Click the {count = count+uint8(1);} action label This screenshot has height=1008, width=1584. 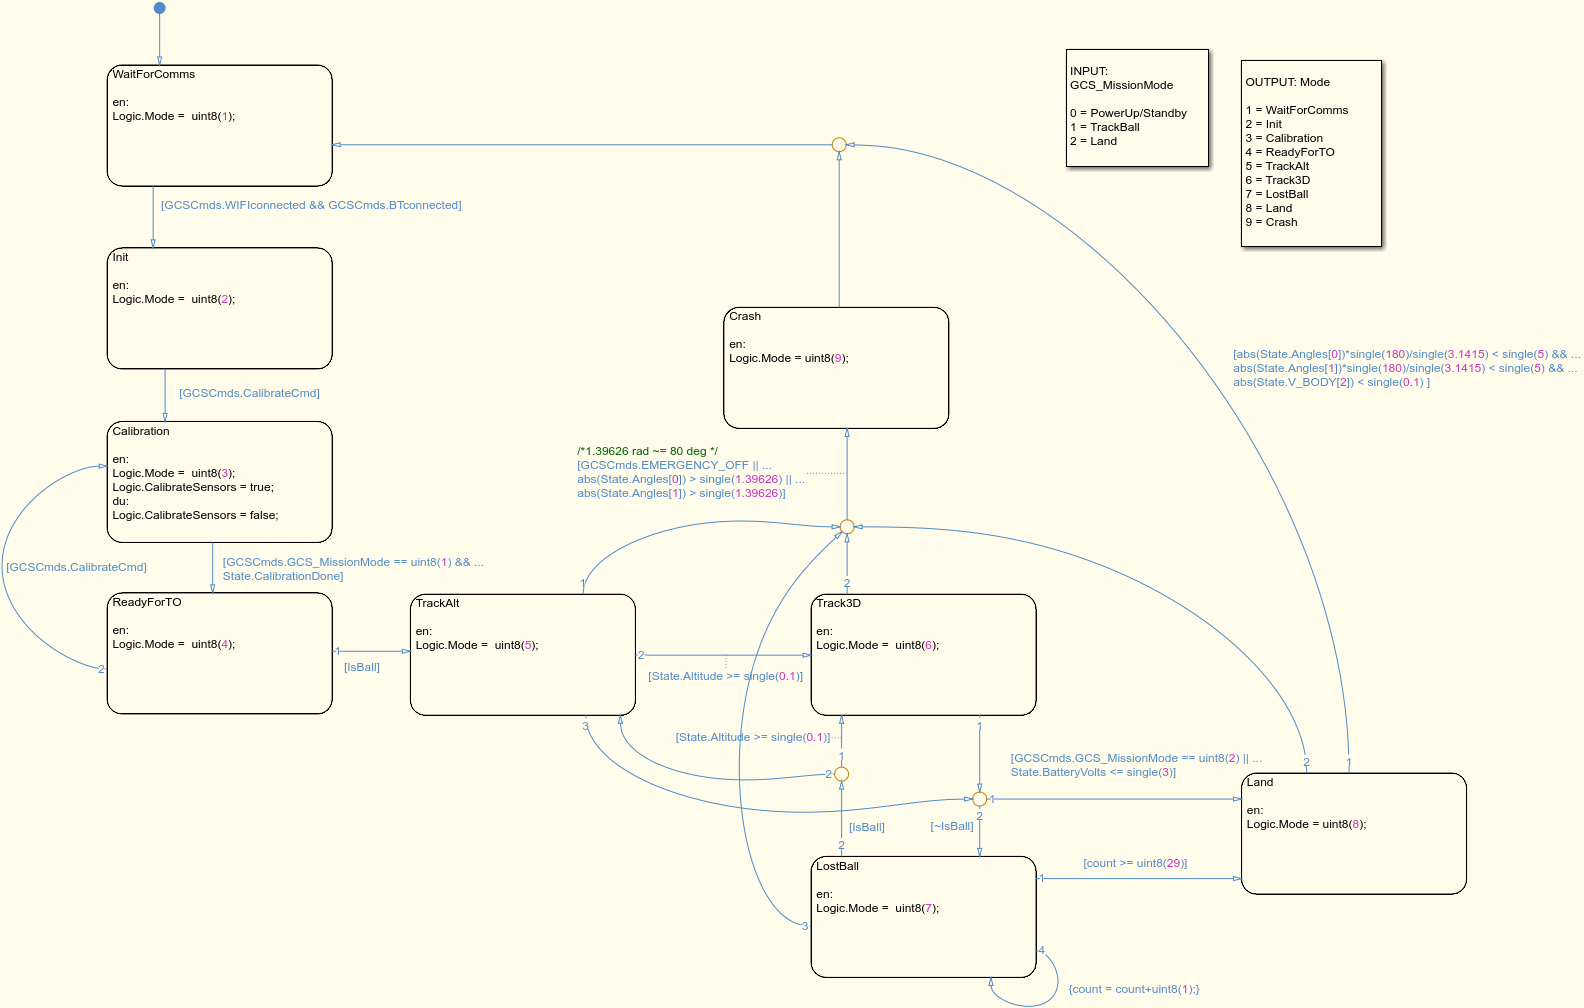(1134, 989)
